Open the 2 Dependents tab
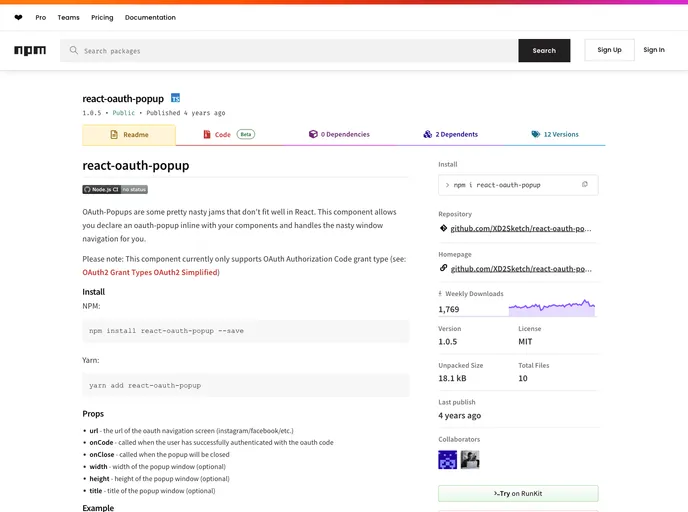Image resolution: width=688 pixels, height=512 pixels. pyautogui.click(x=451, y=134)
